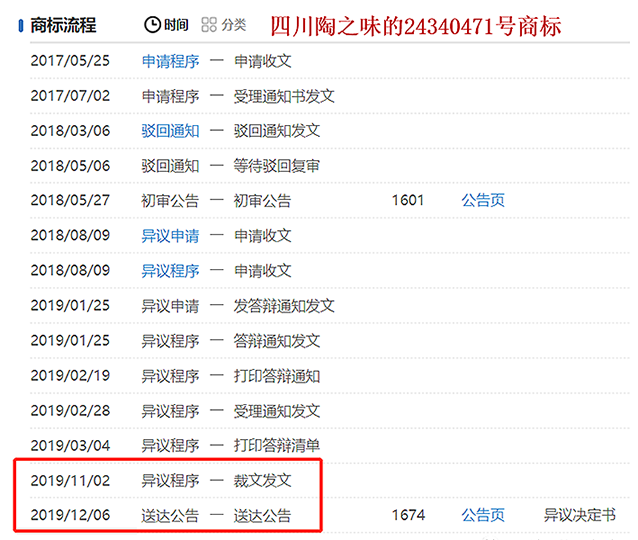Select the 打印答辩通知 entry on 2019/02/19
This screenshot has width=638, height=540.
[x=277, y=376]
